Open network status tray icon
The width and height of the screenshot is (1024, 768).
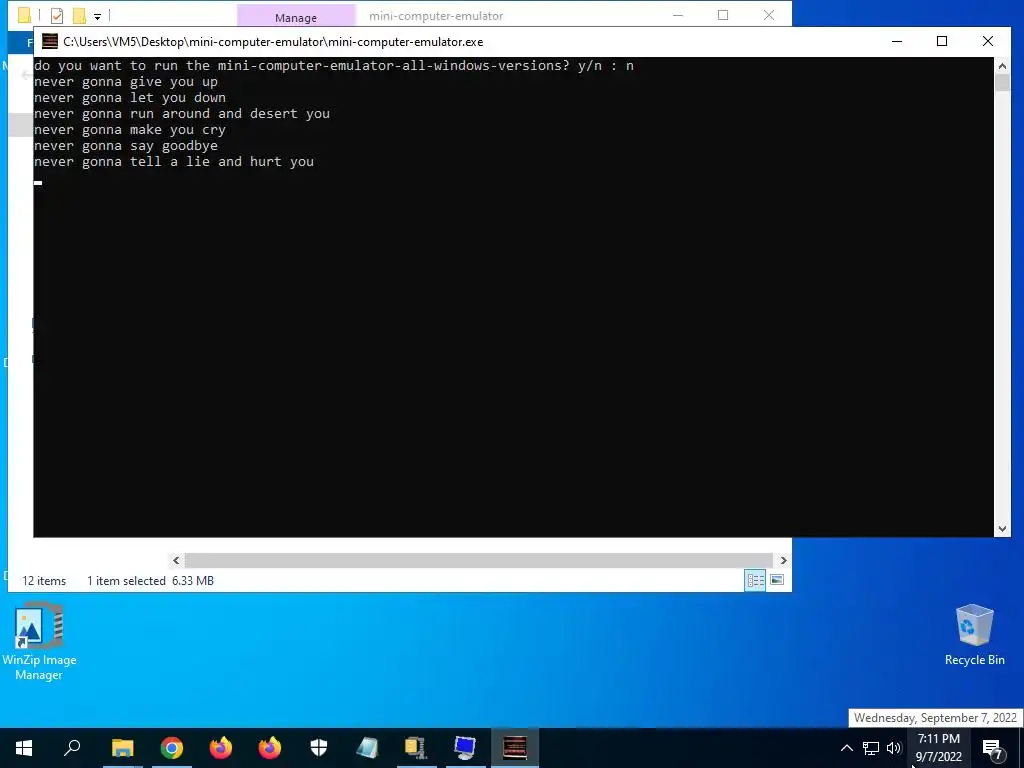[871, 748]
